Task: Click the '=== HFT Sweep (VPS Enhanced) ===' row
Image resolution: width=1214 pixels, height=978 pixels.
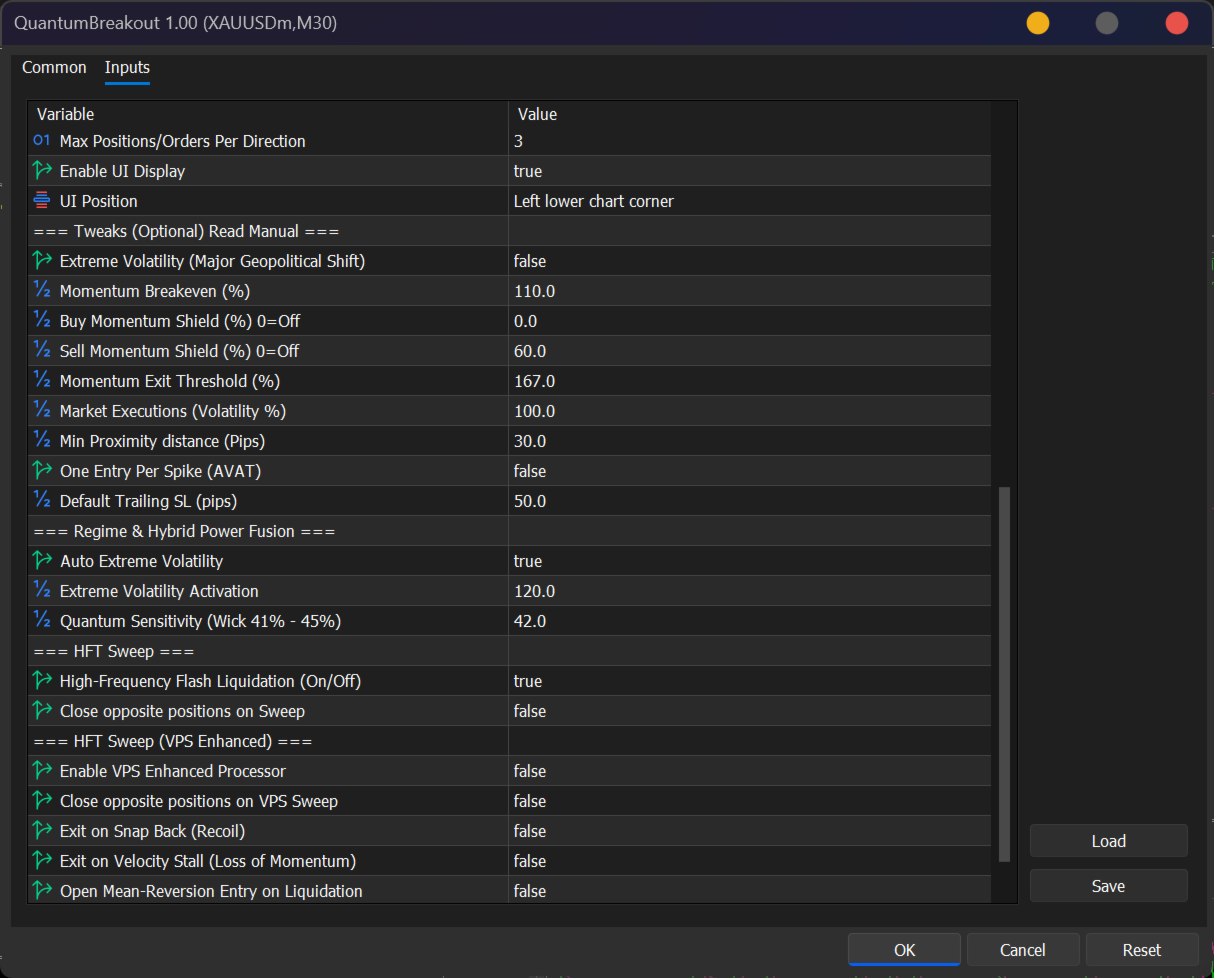Action: tap(509, 741)
